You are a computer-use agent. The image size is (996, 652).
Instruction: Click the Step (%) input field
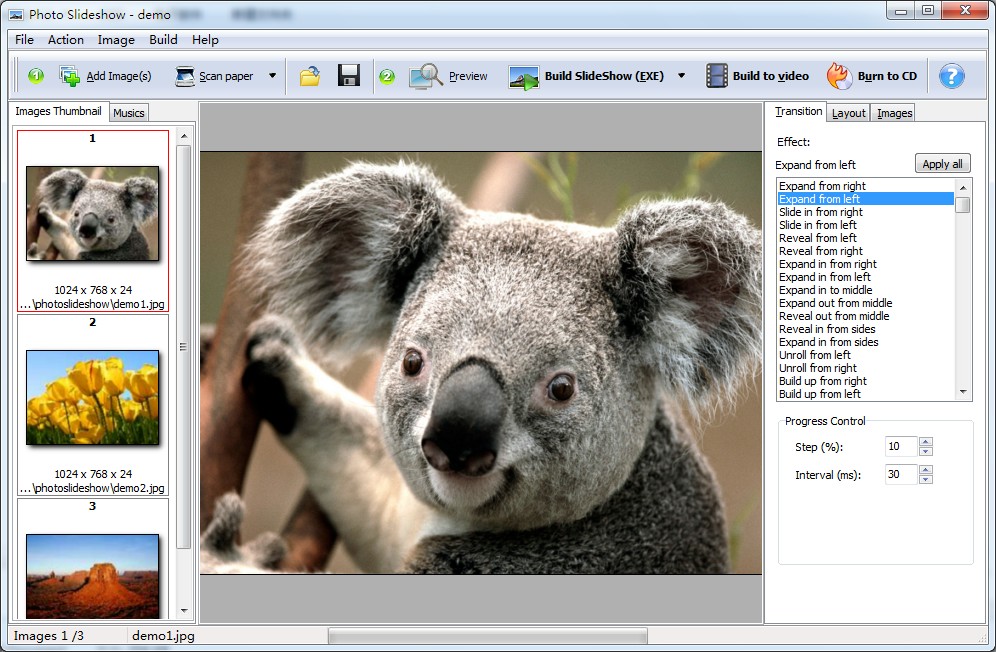click(901, 446)
